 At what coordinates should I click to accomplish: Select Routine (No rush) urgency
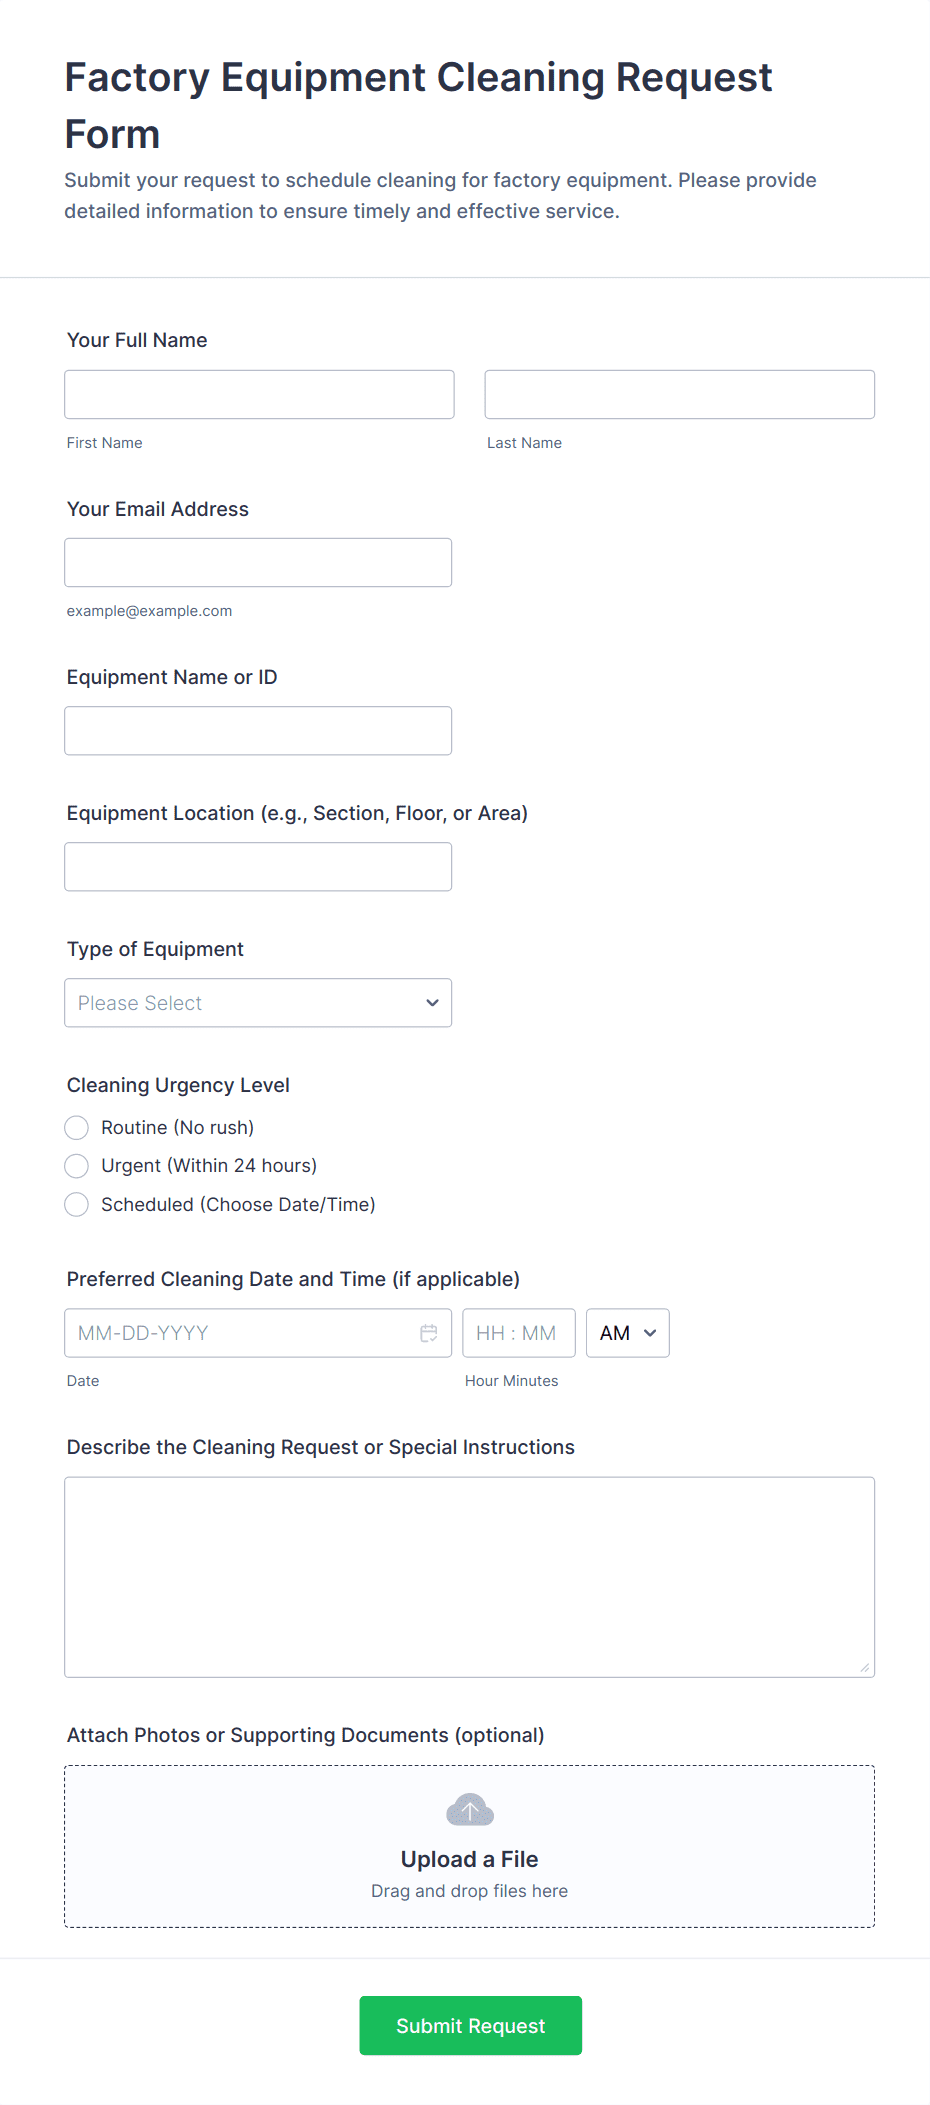click(x=77, y=1128)
